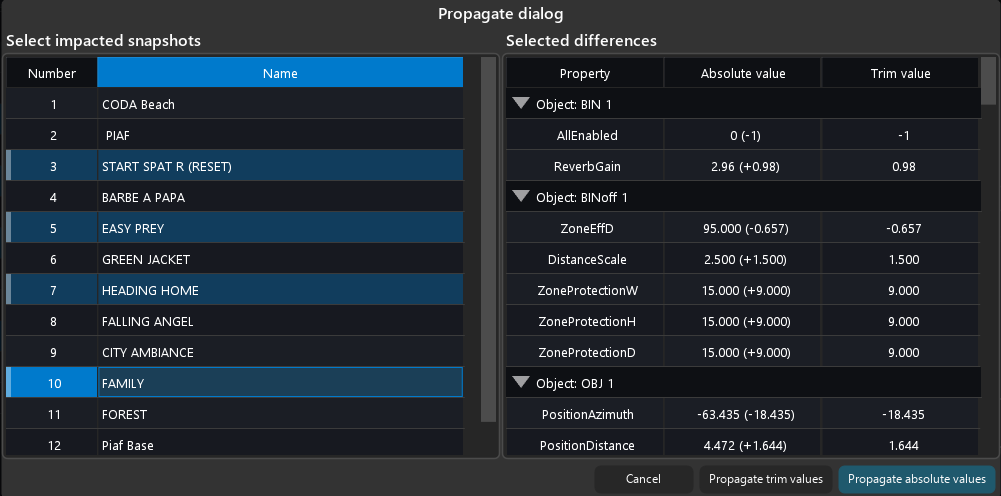
Task: Collapse the Object: BIN 1 group
Action: (x=520, y=103)
